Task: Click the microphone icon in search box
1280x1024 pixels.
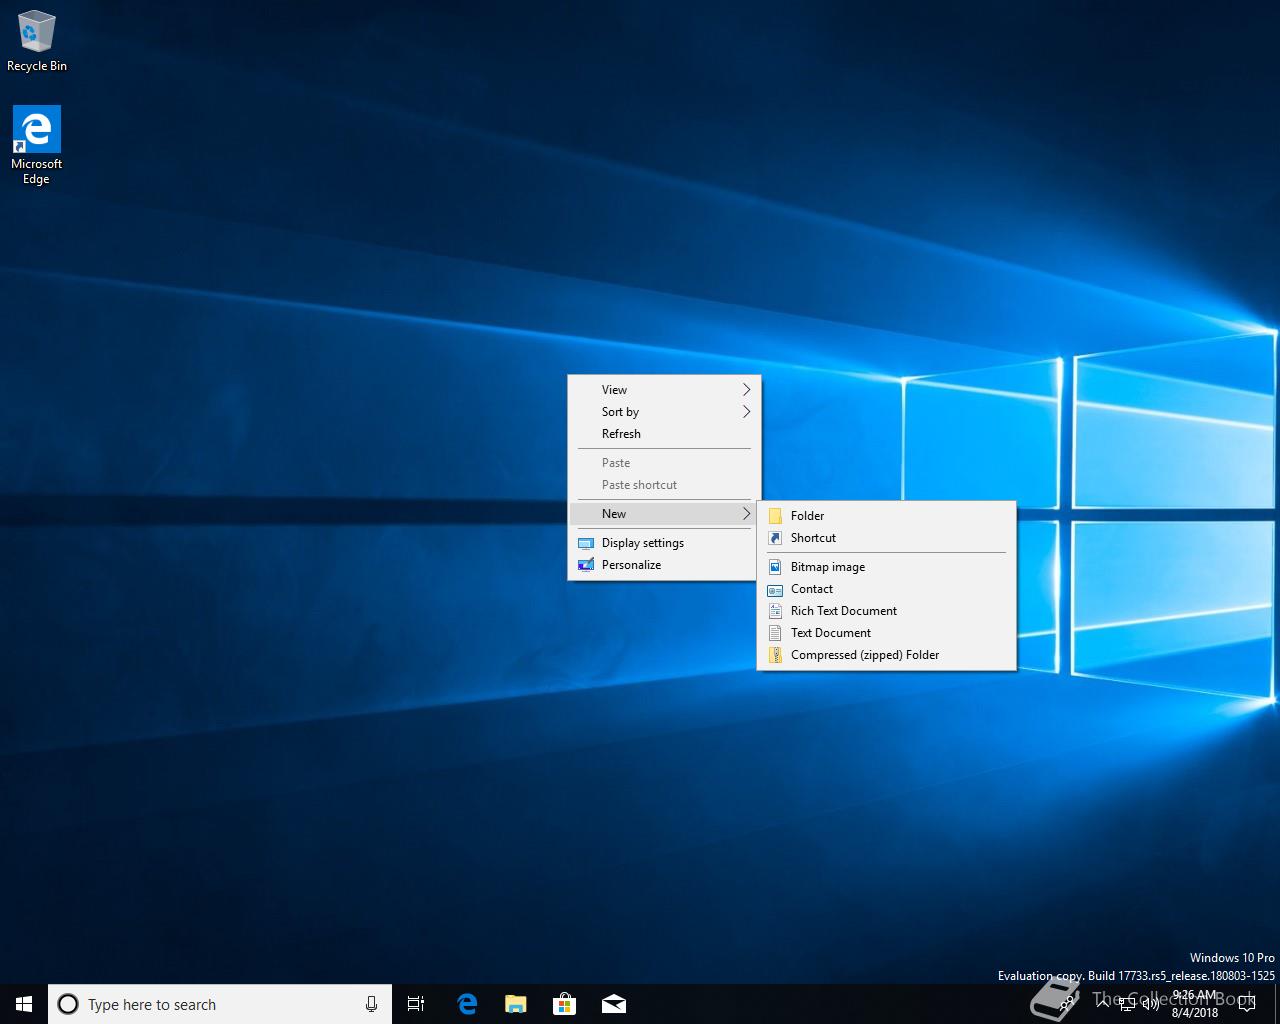Action: pyautogui.click(x=371, y=1004)
